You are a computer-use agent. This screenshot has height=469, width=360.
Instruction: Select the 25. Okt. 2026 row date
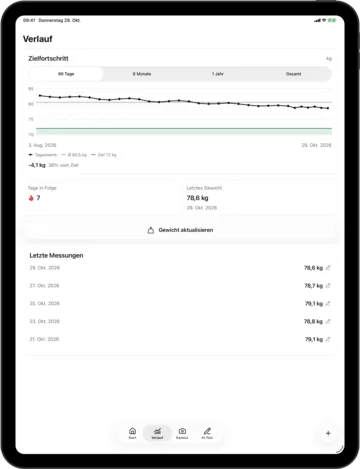click(x=45, y=303)
